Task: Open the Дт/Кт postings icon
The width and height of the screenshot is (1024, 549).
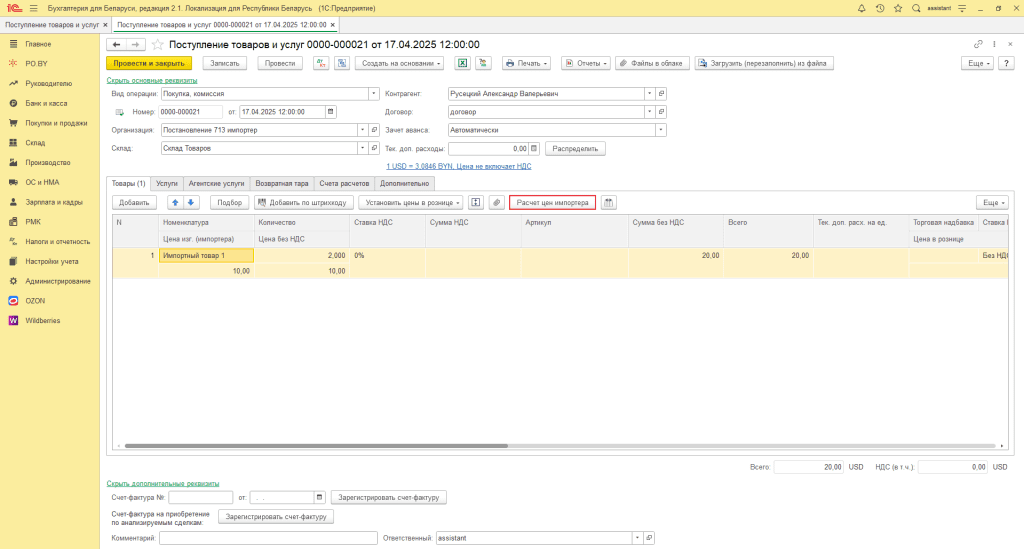Action: pyautogui.click(x=321, y=63)
